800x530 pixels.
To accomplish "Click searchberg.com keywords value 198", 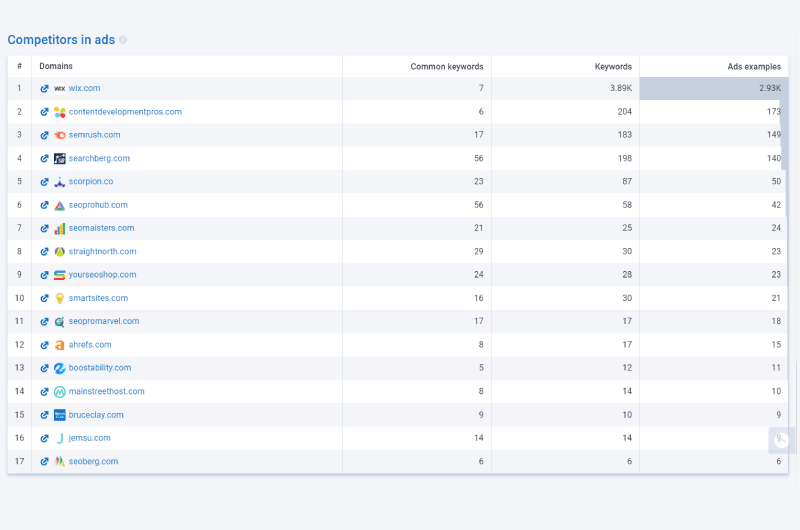I will (624, 158).
